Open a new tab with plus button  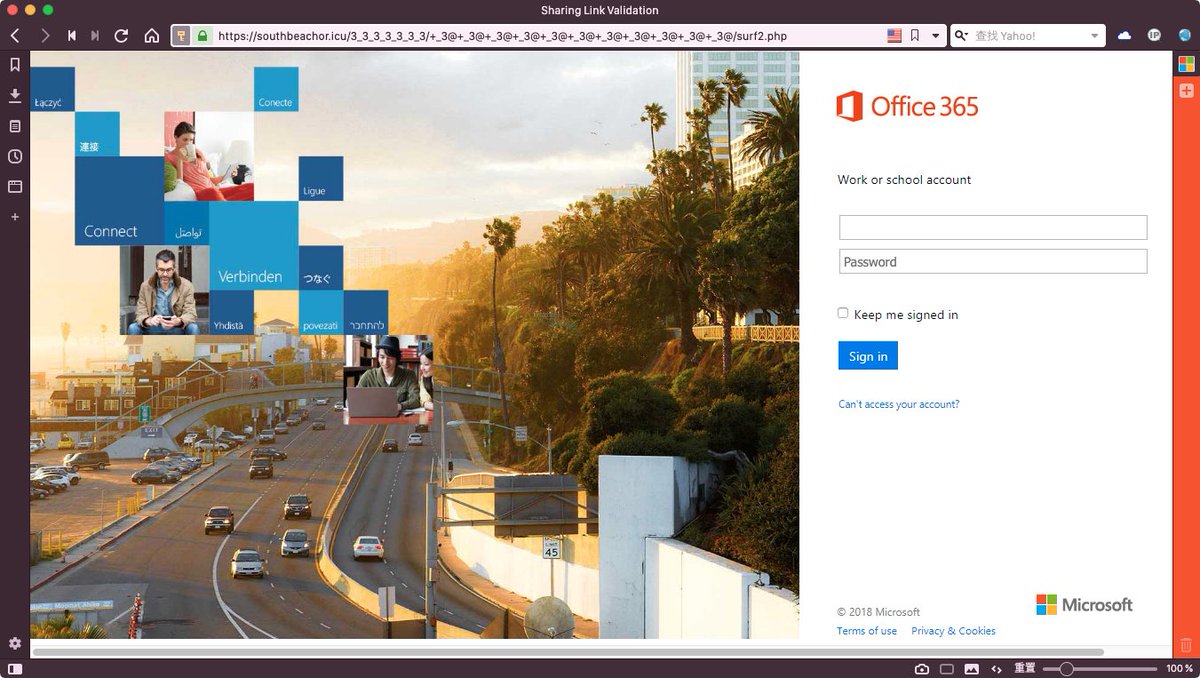[x=1186, y=91]
